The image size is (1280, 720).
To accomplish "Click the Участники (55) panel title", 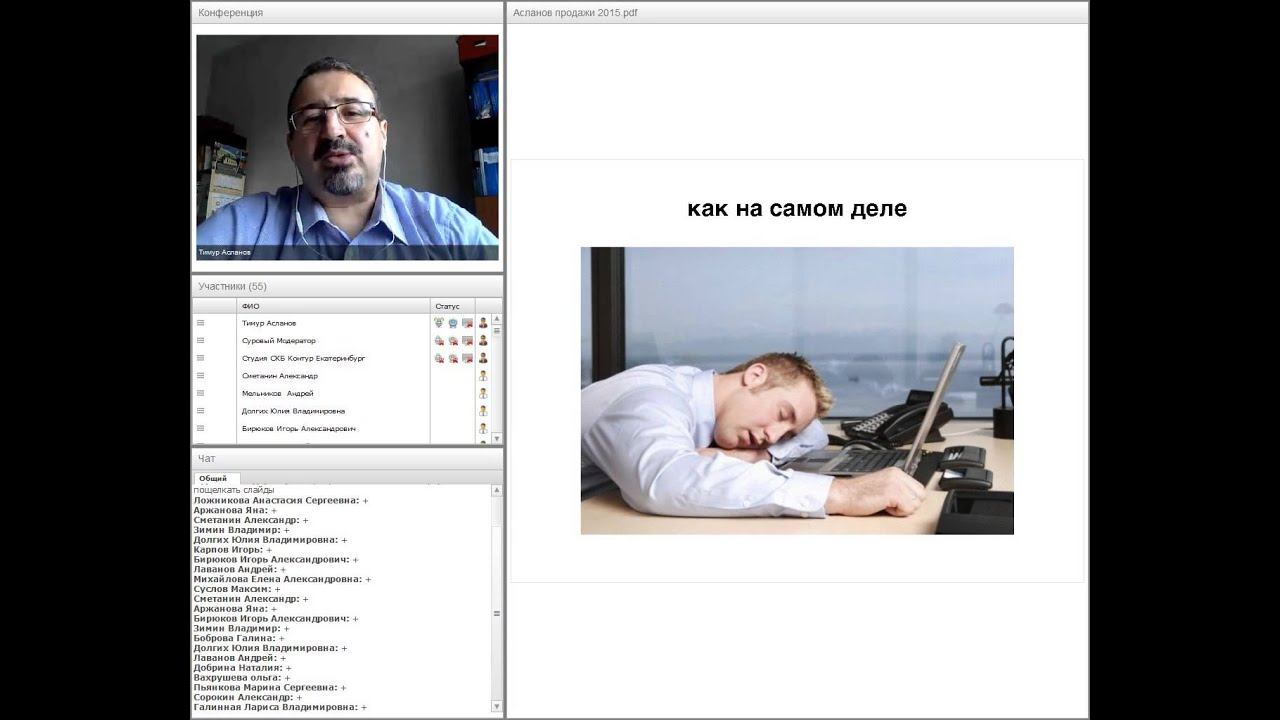I will 233,286.
